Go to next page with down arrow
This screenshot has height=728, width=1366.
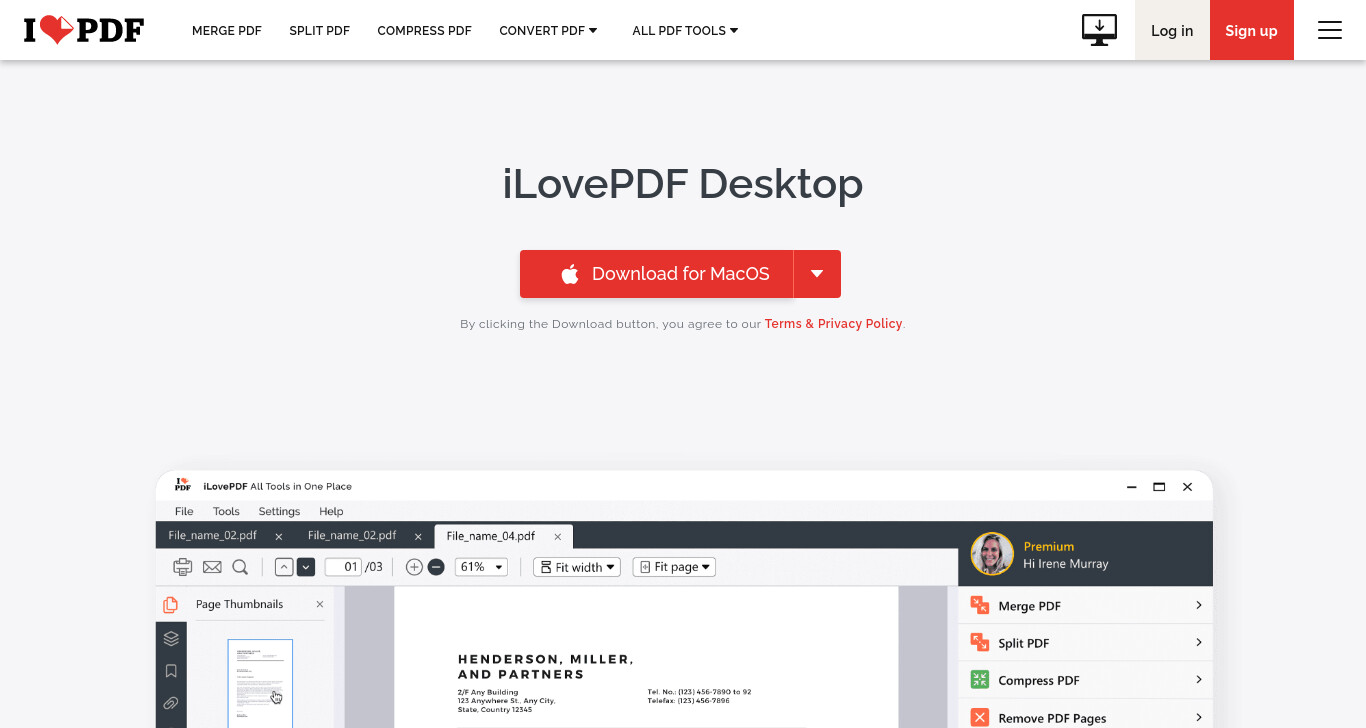pyautogui.click(x=306, y=567)
